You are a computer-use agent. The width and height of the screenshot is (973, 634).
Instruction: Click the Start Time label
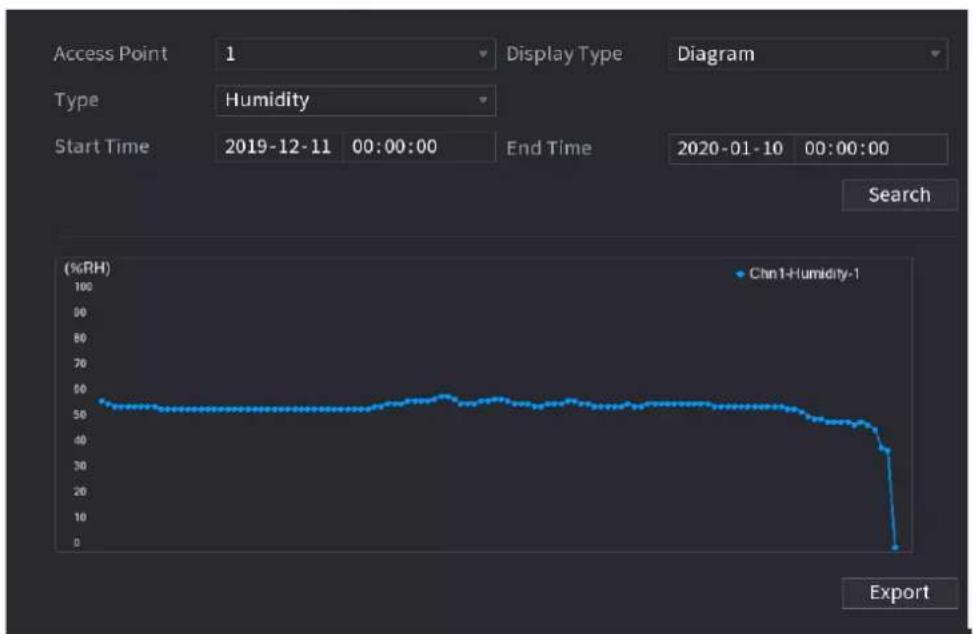[x=102, y=147]
